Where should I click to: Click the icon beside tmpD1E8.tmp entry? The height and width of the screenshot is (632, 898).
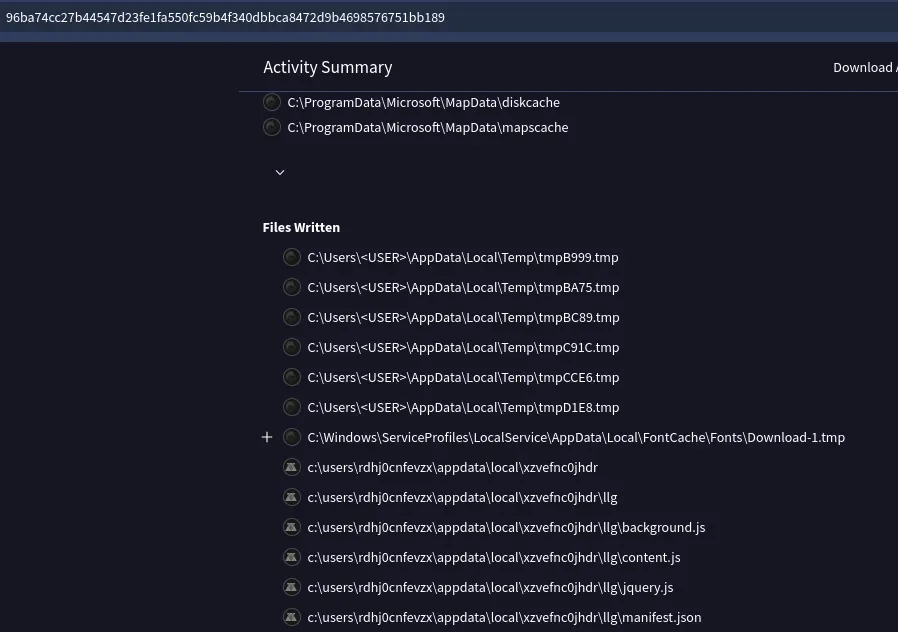291,407
